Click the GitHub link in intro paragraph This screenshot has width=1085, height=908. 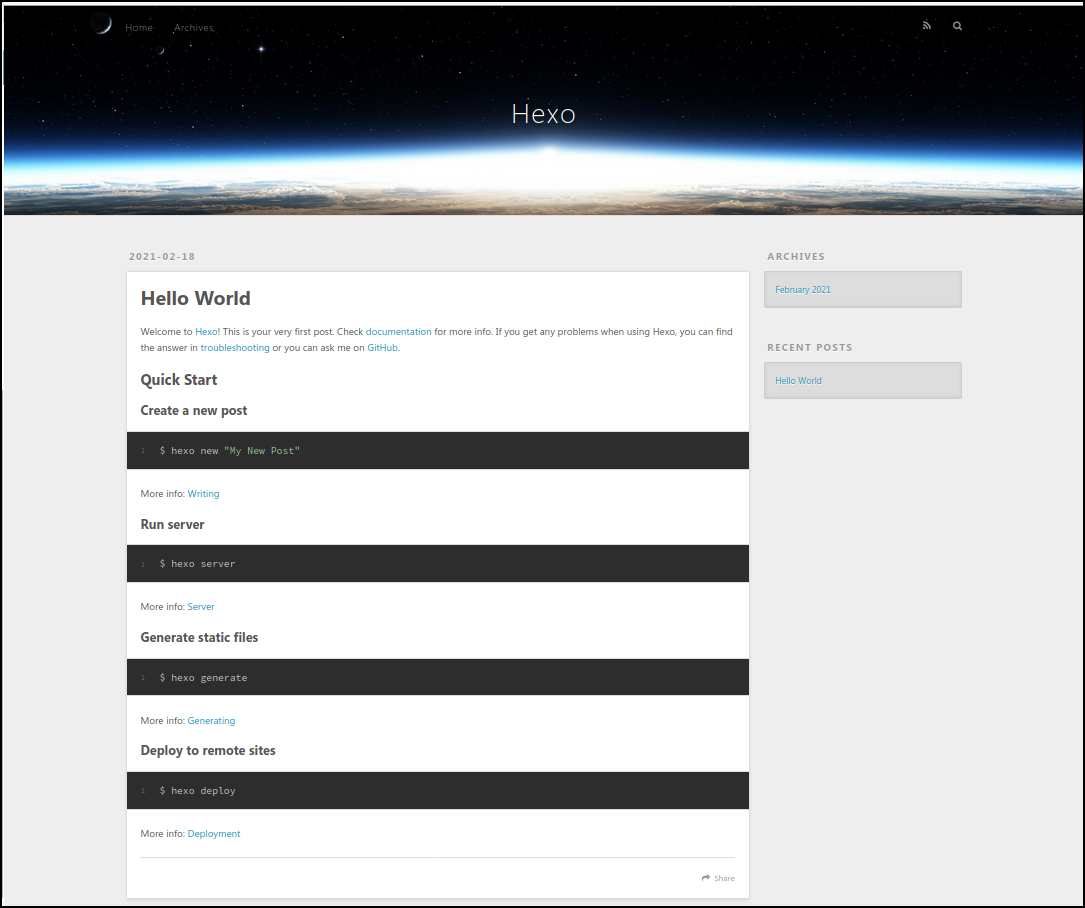[382, 348]
